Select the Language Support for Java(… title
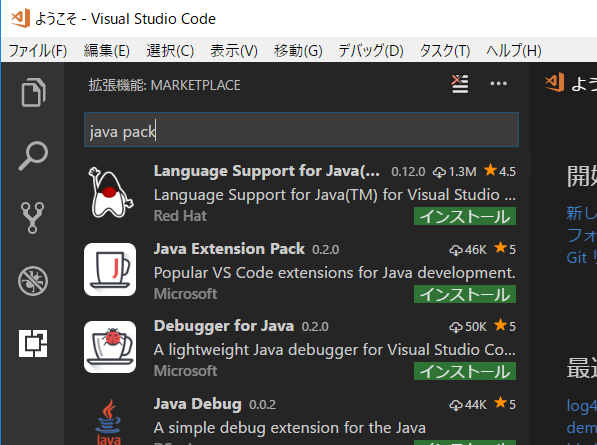 [x=267, y=171]
